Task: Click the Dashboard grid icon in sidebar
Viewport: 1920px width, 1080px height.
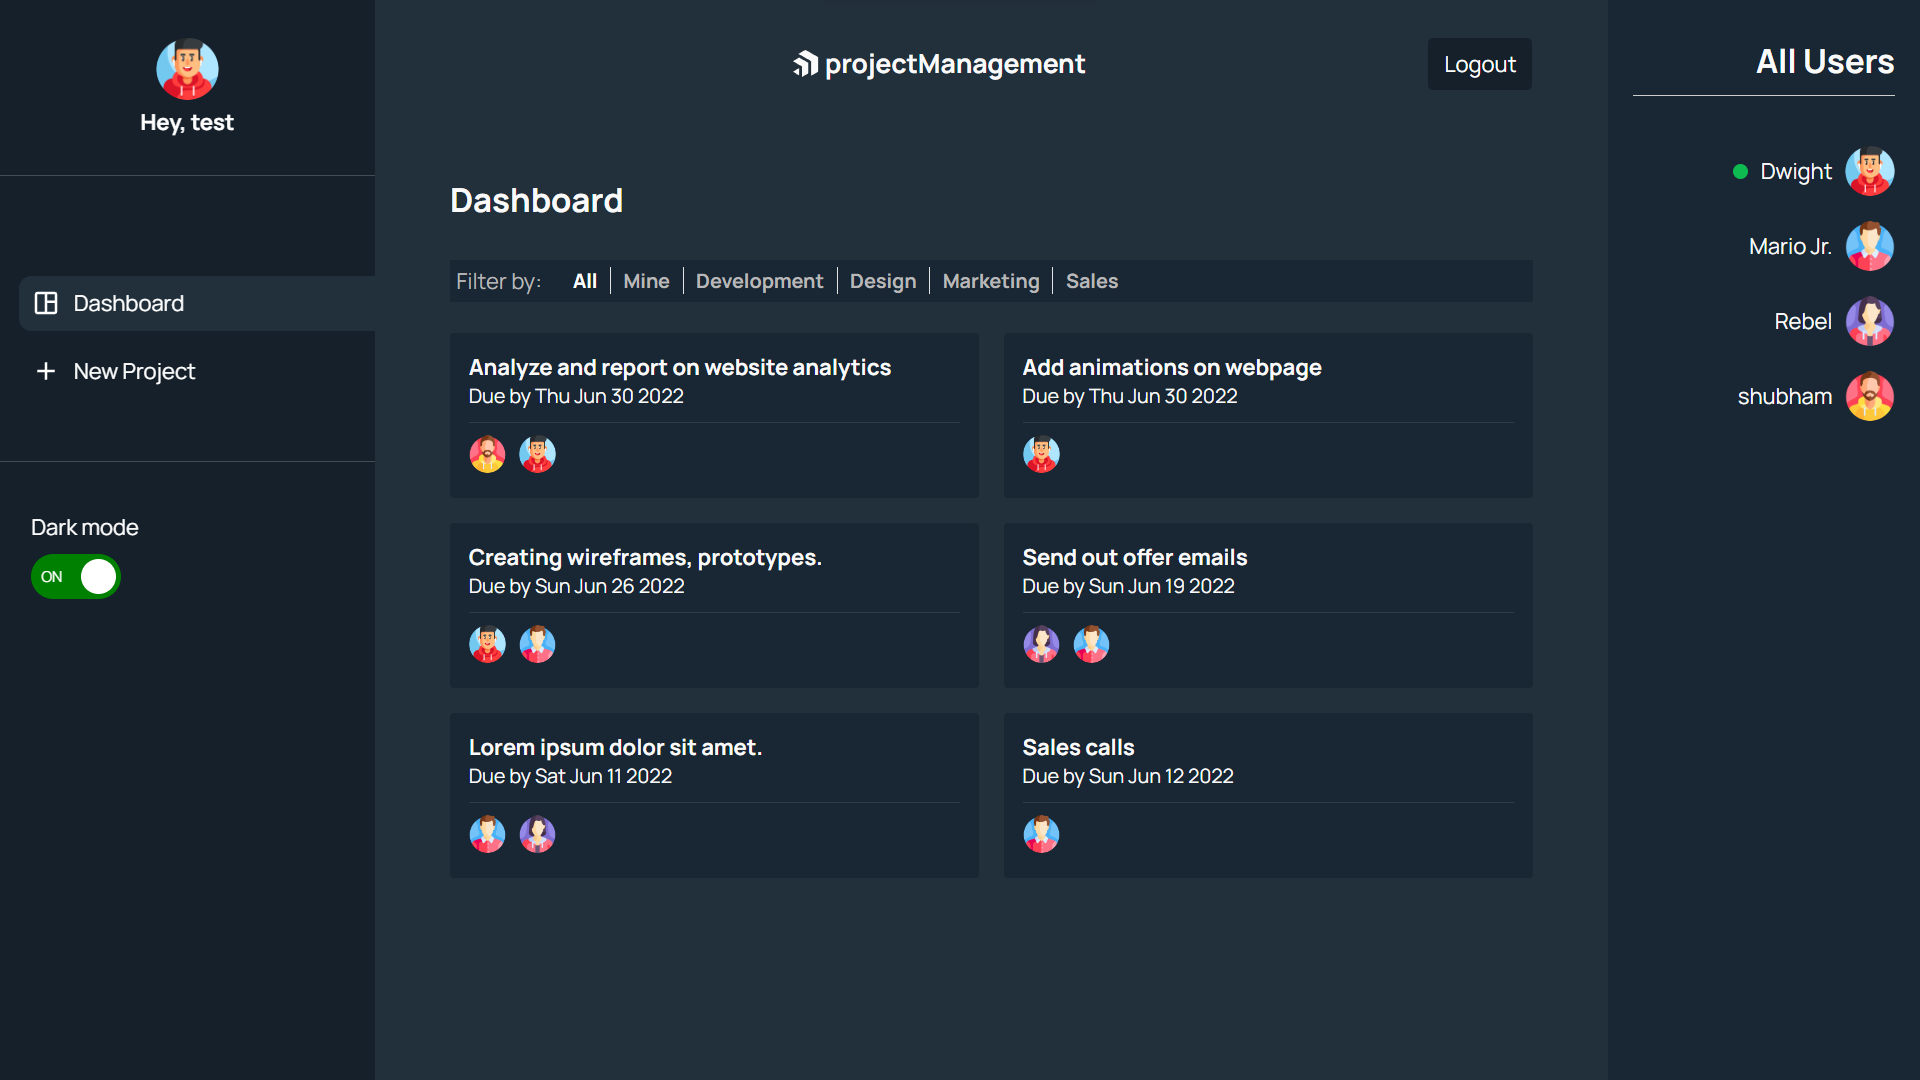Action: click(x=46, y=303)
